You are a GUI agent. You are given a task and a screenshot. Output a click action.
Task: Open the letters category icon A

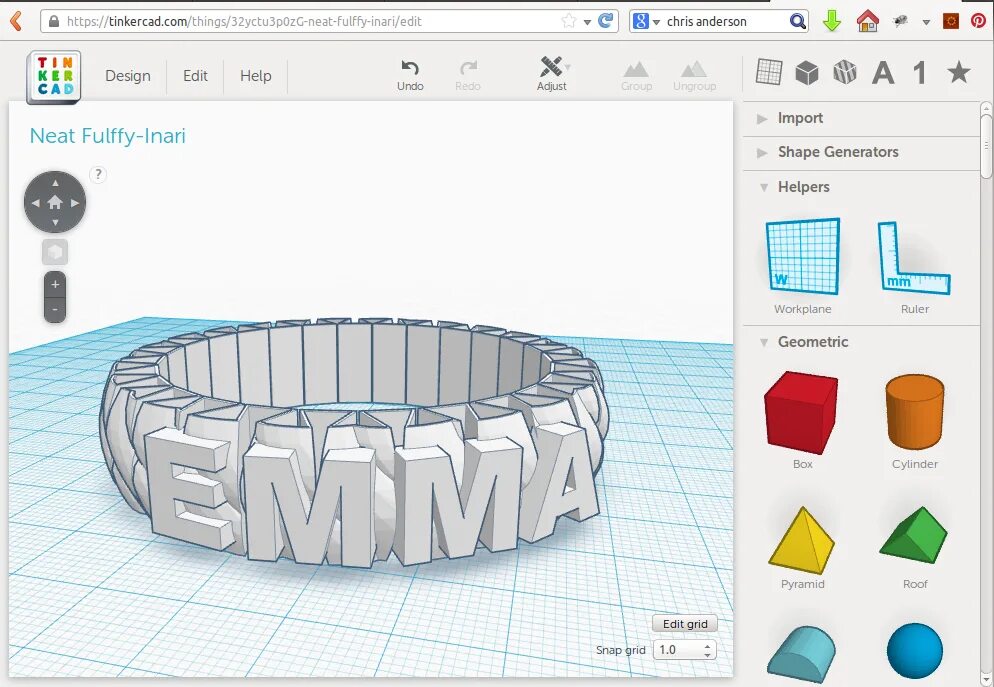point(882,73)
